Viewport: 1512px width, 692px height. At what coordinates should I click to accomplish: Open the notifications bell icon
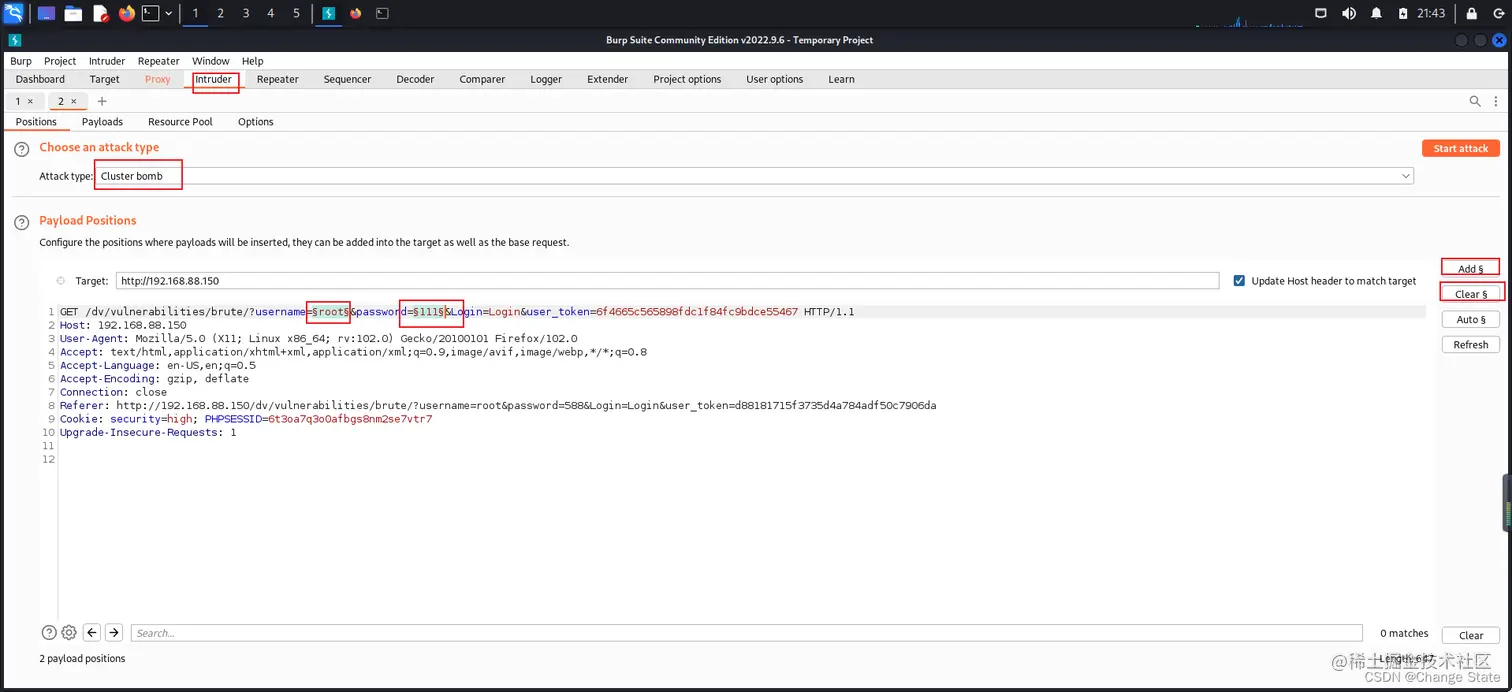(1377, 13)
